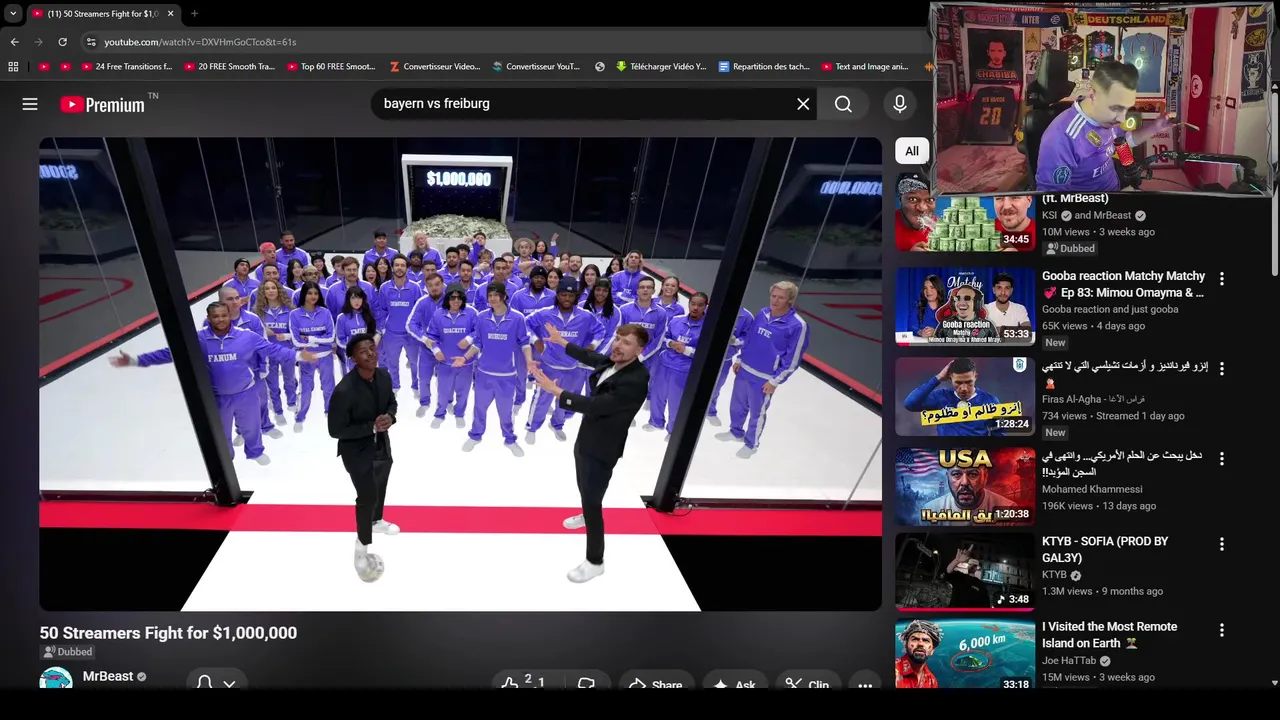
Task: Open KTYB - SOFIA video thumbnail
Action: pos(965,571)
